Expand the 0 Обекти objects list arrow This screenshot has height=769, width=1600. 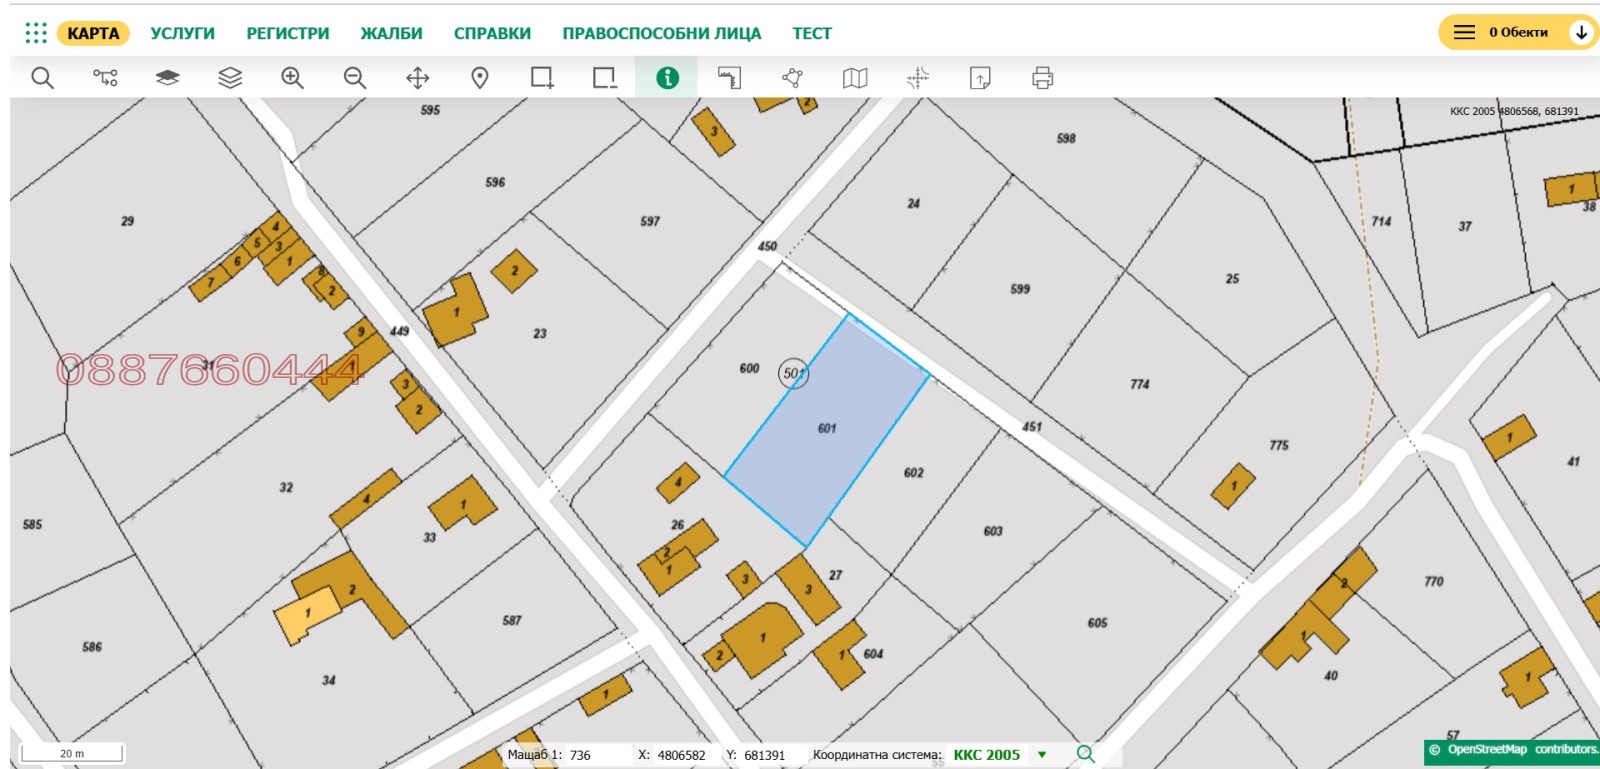pos(1581,32)
